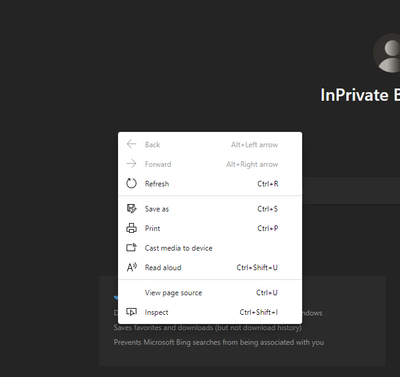
Task: Click the InPrivate profile avatar
Action: point(387,53)
